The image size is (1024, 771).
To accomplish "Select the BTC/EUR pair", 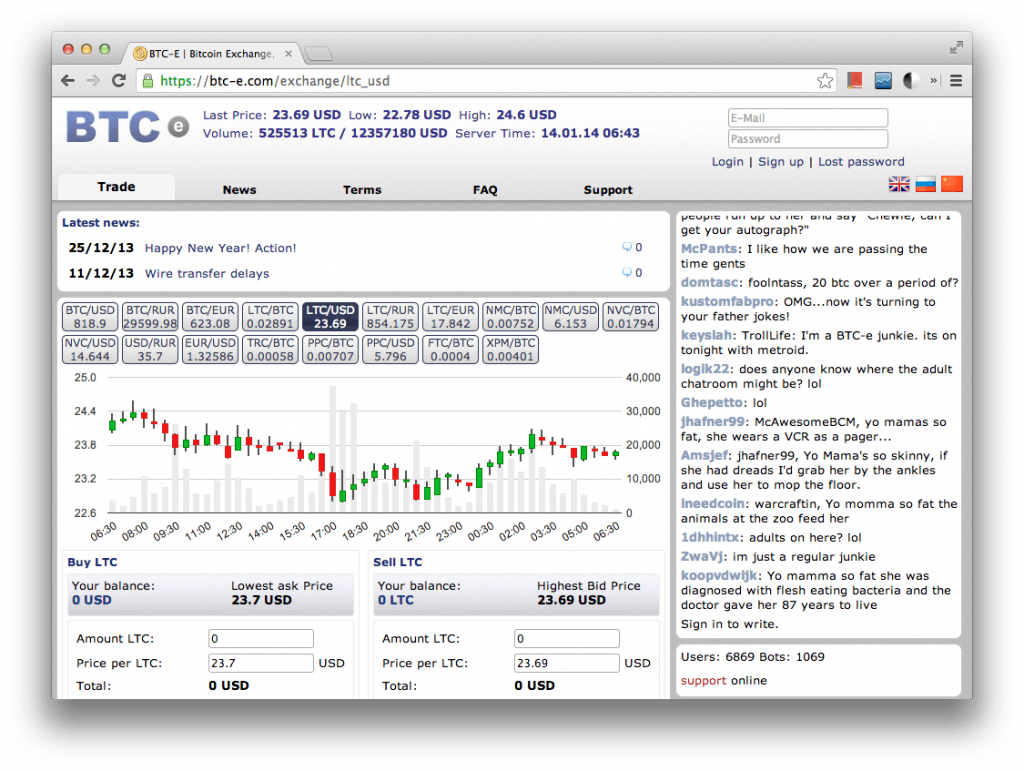I will [x=210, y=317].
